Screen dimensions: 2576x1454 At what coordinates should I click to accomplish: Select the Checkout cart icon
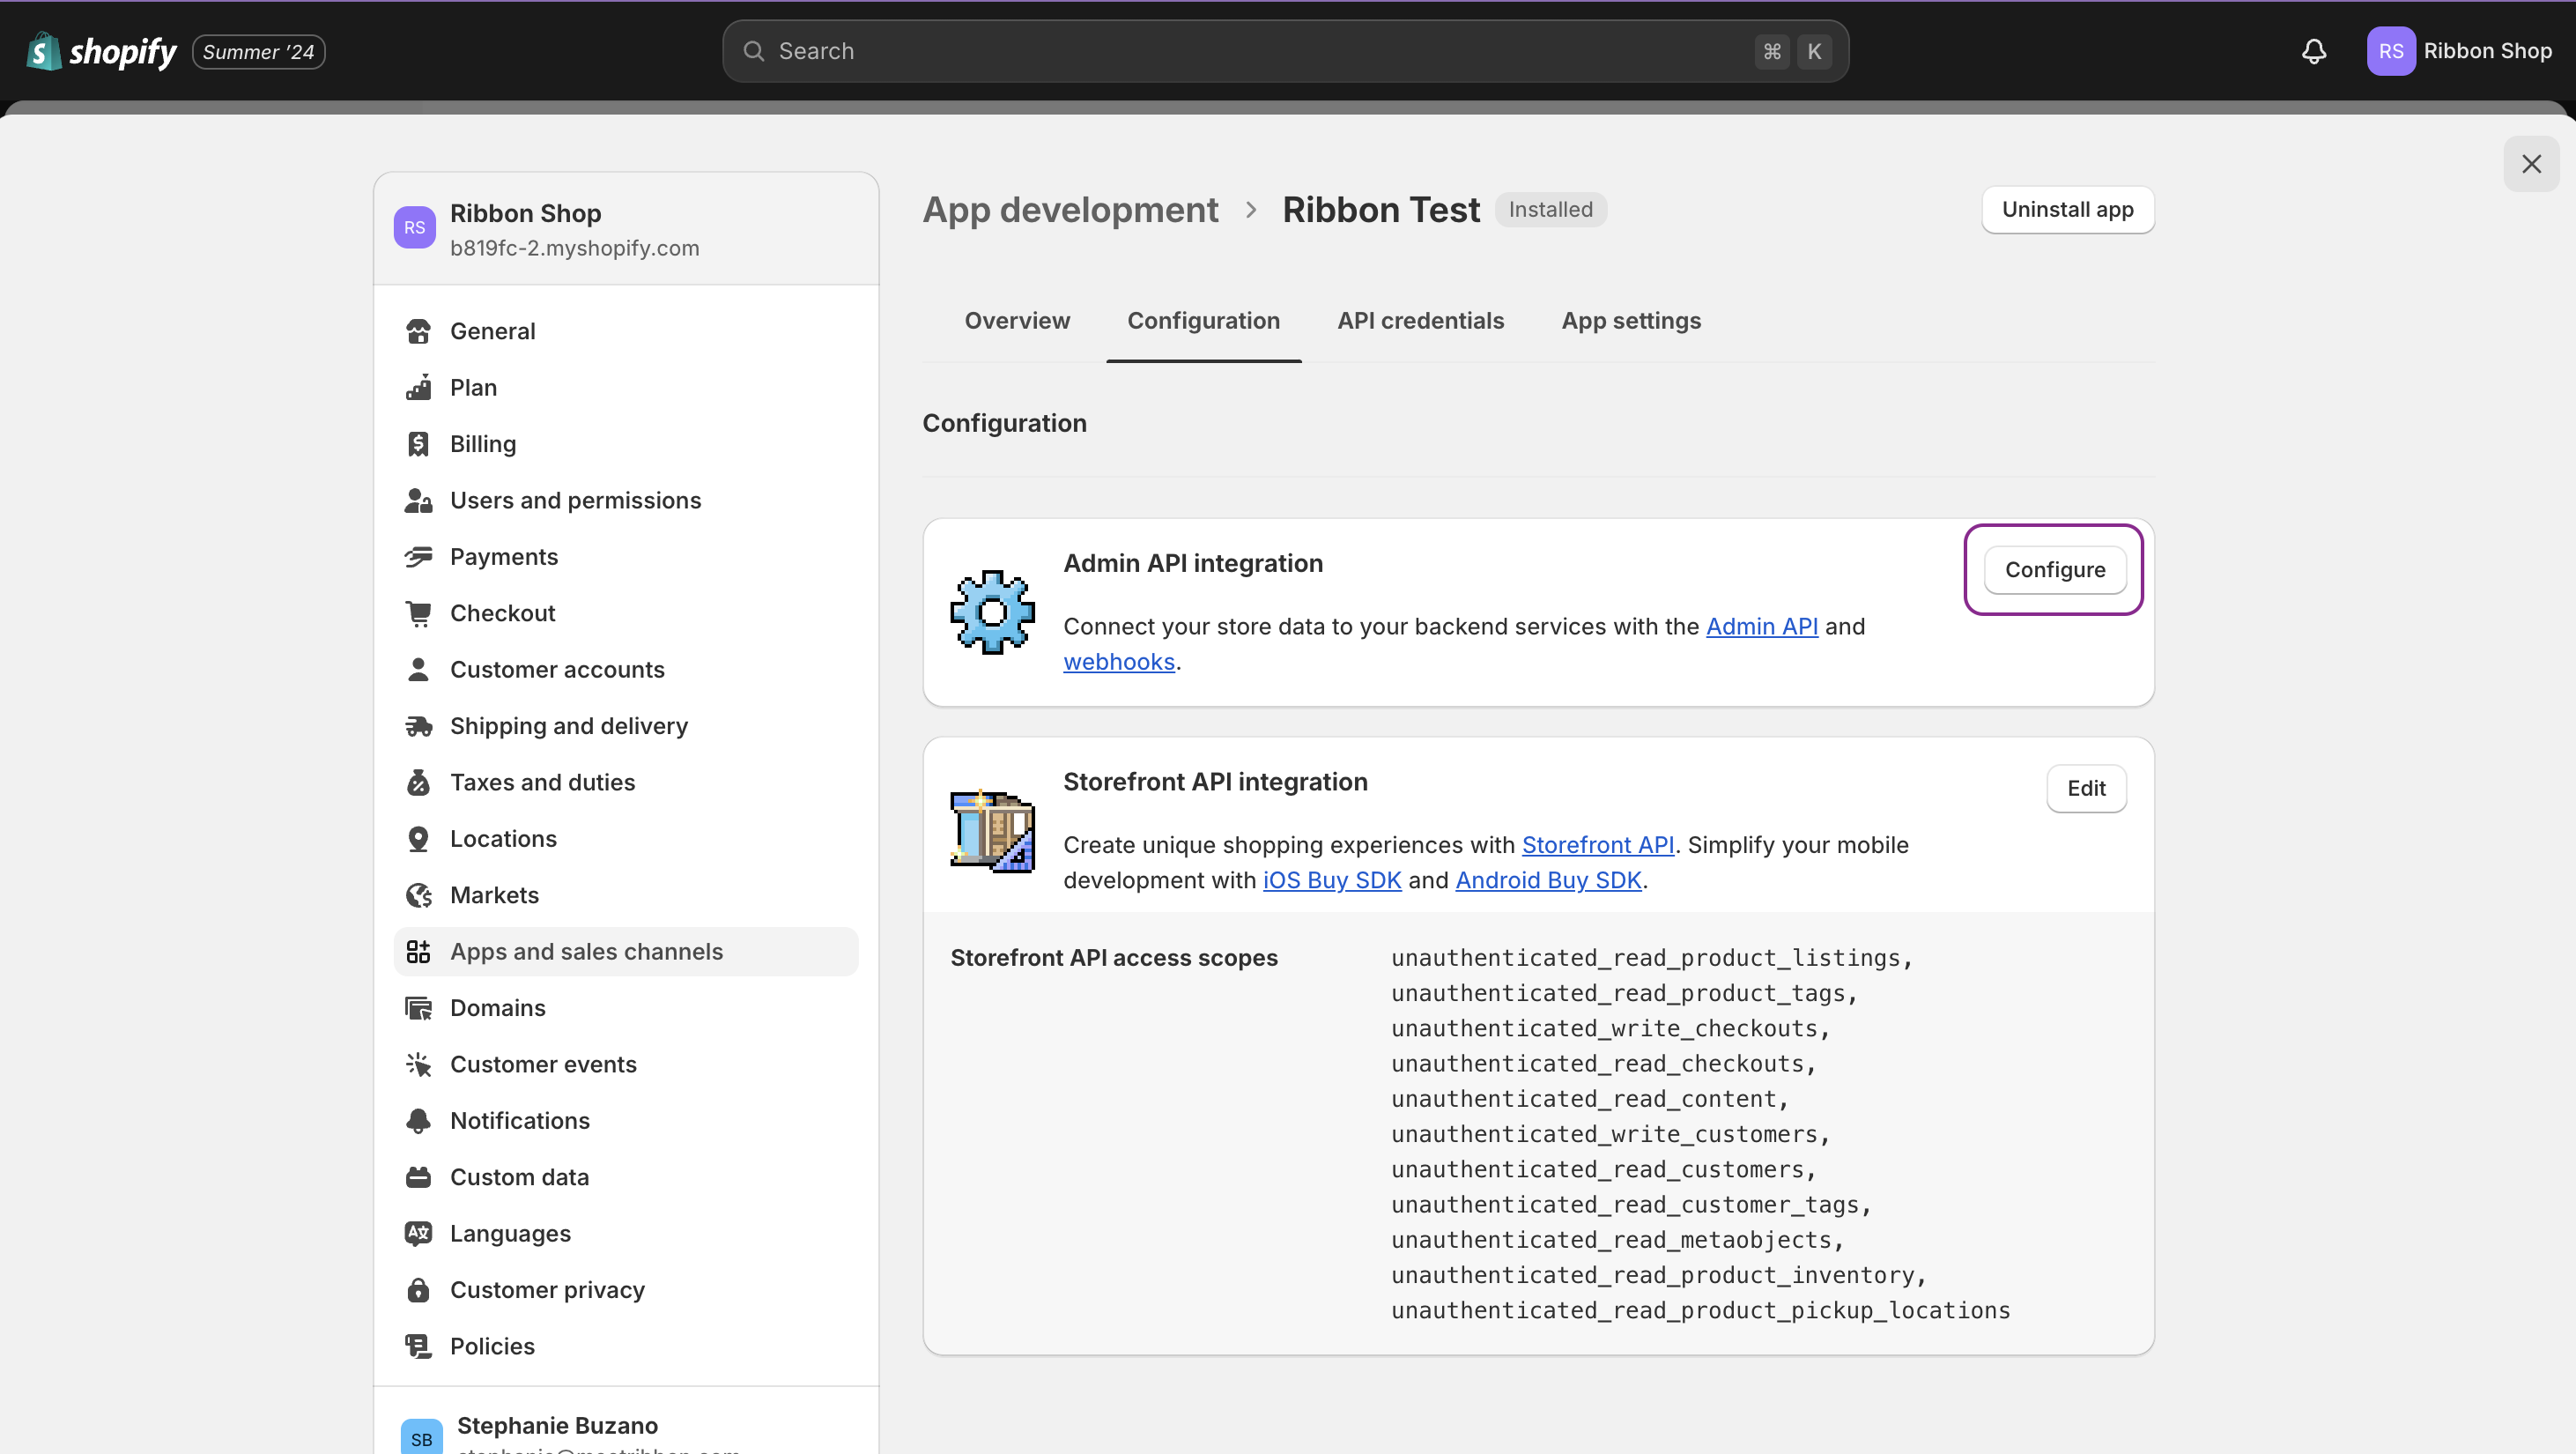tap(419, 612)
